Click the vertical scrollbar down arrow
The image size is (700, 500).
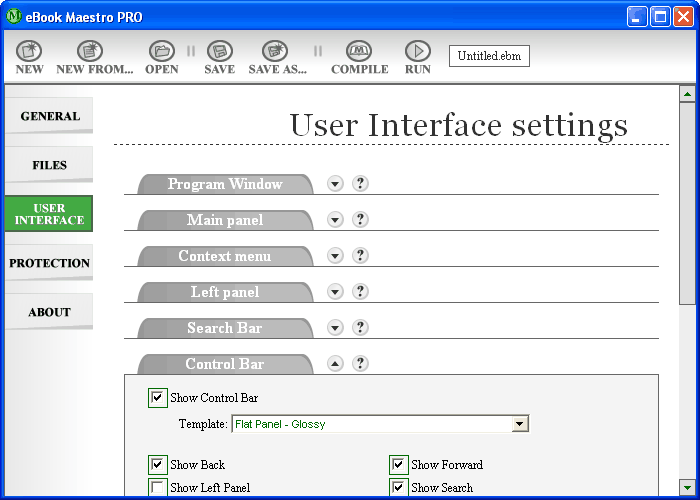pyautogui.click(x=687, y=489)
